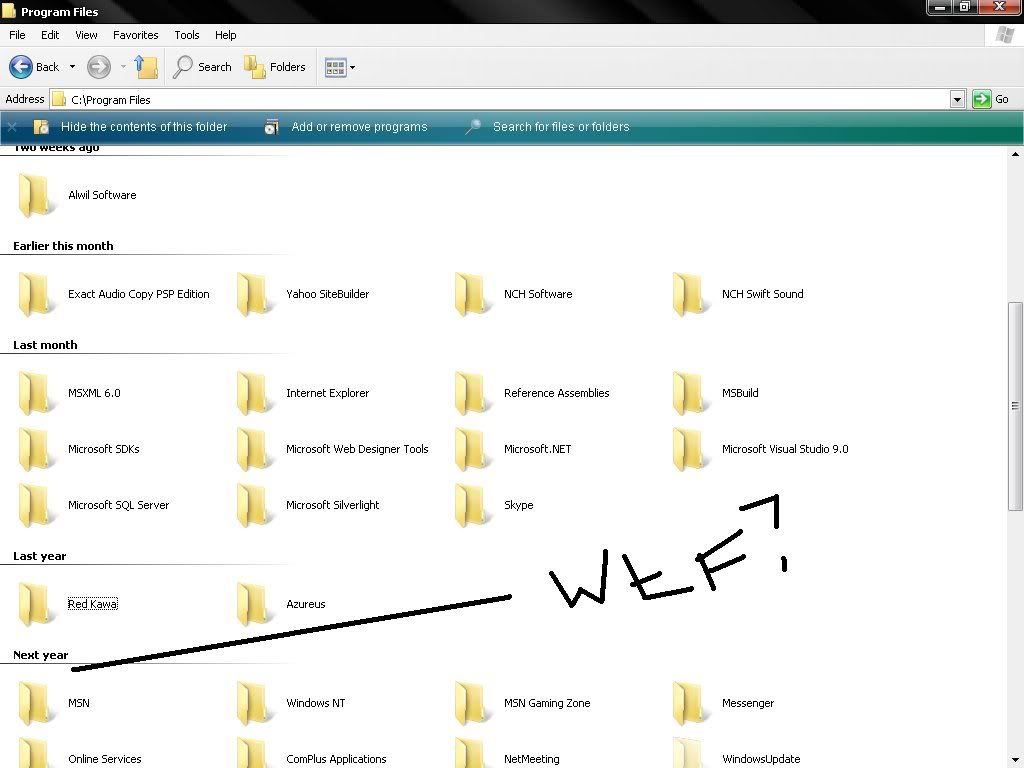1024x768 pixels.
Task: Click the 'Last month' group header
Action: coord(45,345)
